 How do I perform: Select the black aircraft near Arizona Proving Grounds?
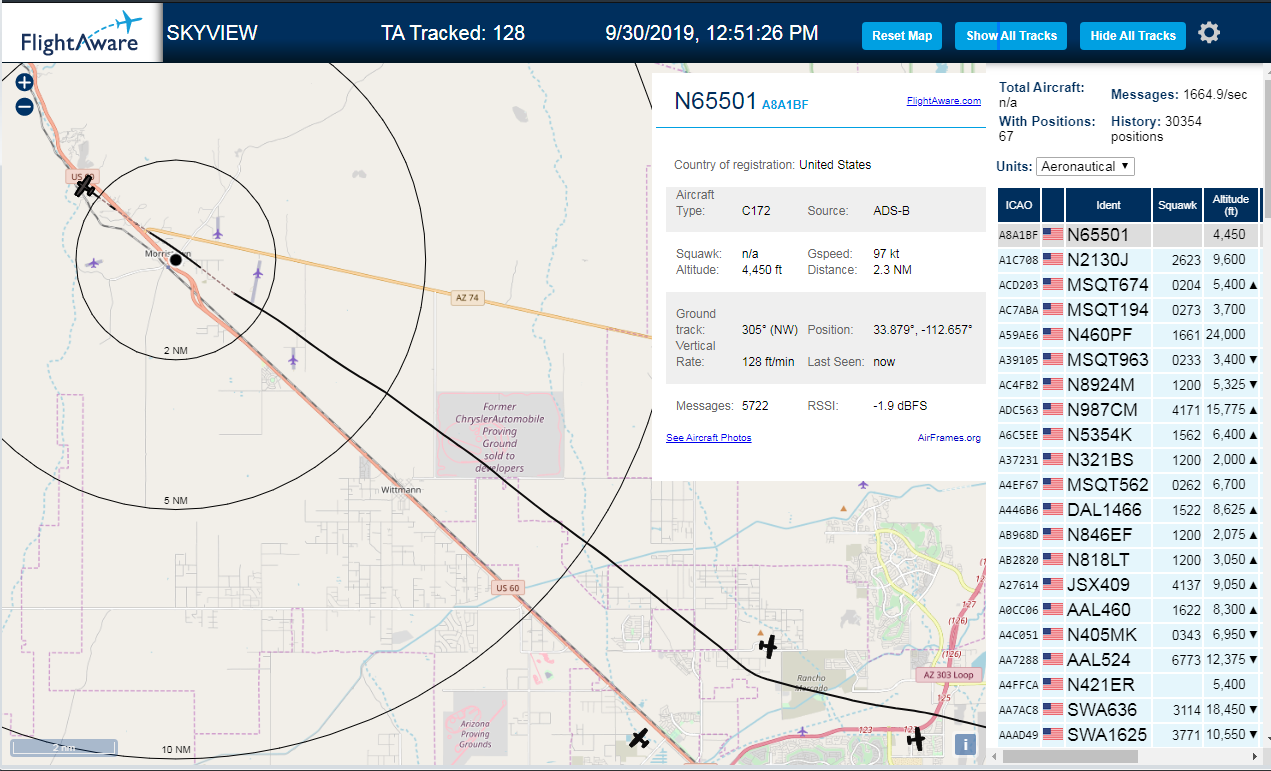pyautogui.click(x=639, y=739)
